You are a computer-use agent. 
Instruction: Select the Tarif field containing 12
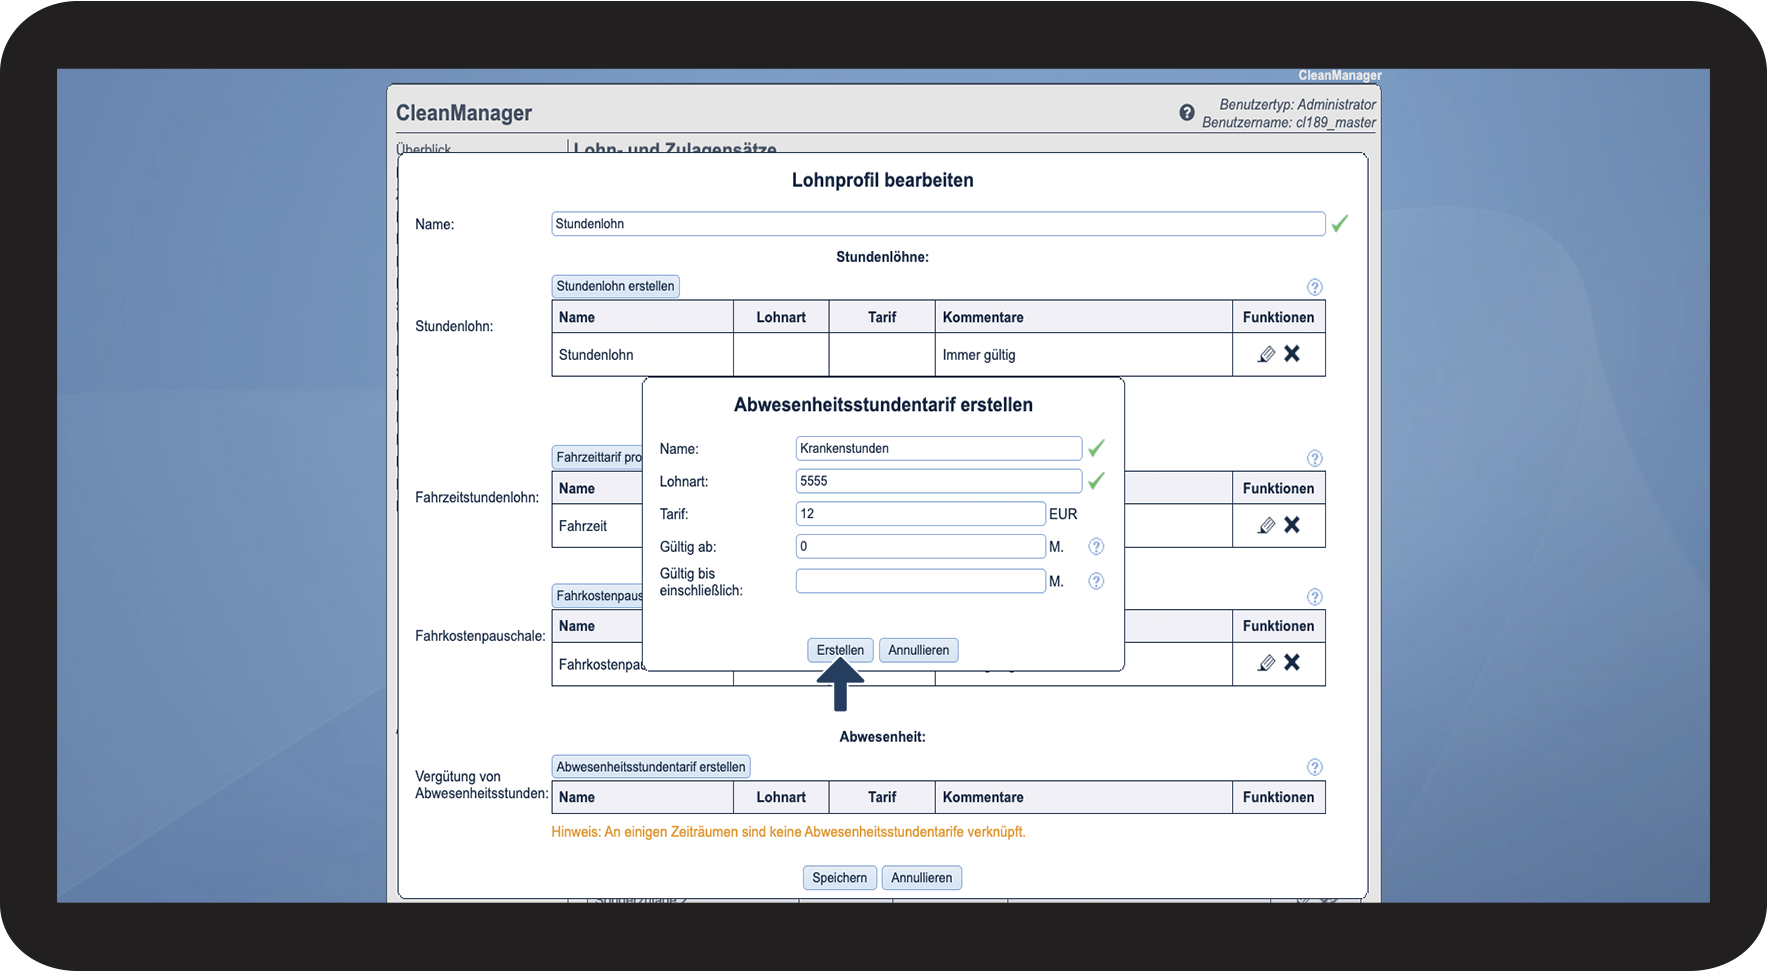[920, 514]
